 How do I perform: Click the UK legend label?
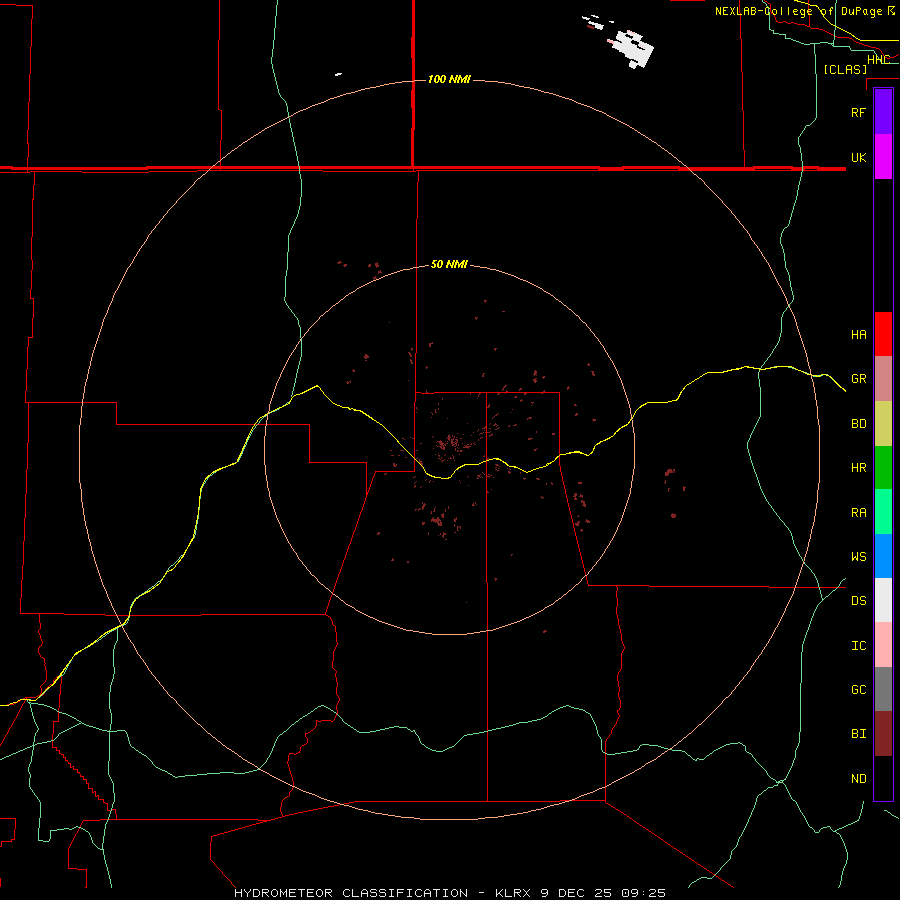click(858, 157)
